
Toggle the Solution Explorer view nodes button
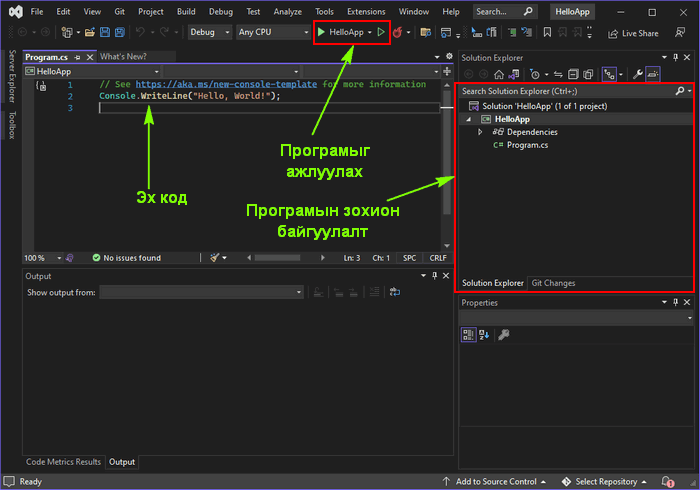pyautogui.click(x=609, y=74)
